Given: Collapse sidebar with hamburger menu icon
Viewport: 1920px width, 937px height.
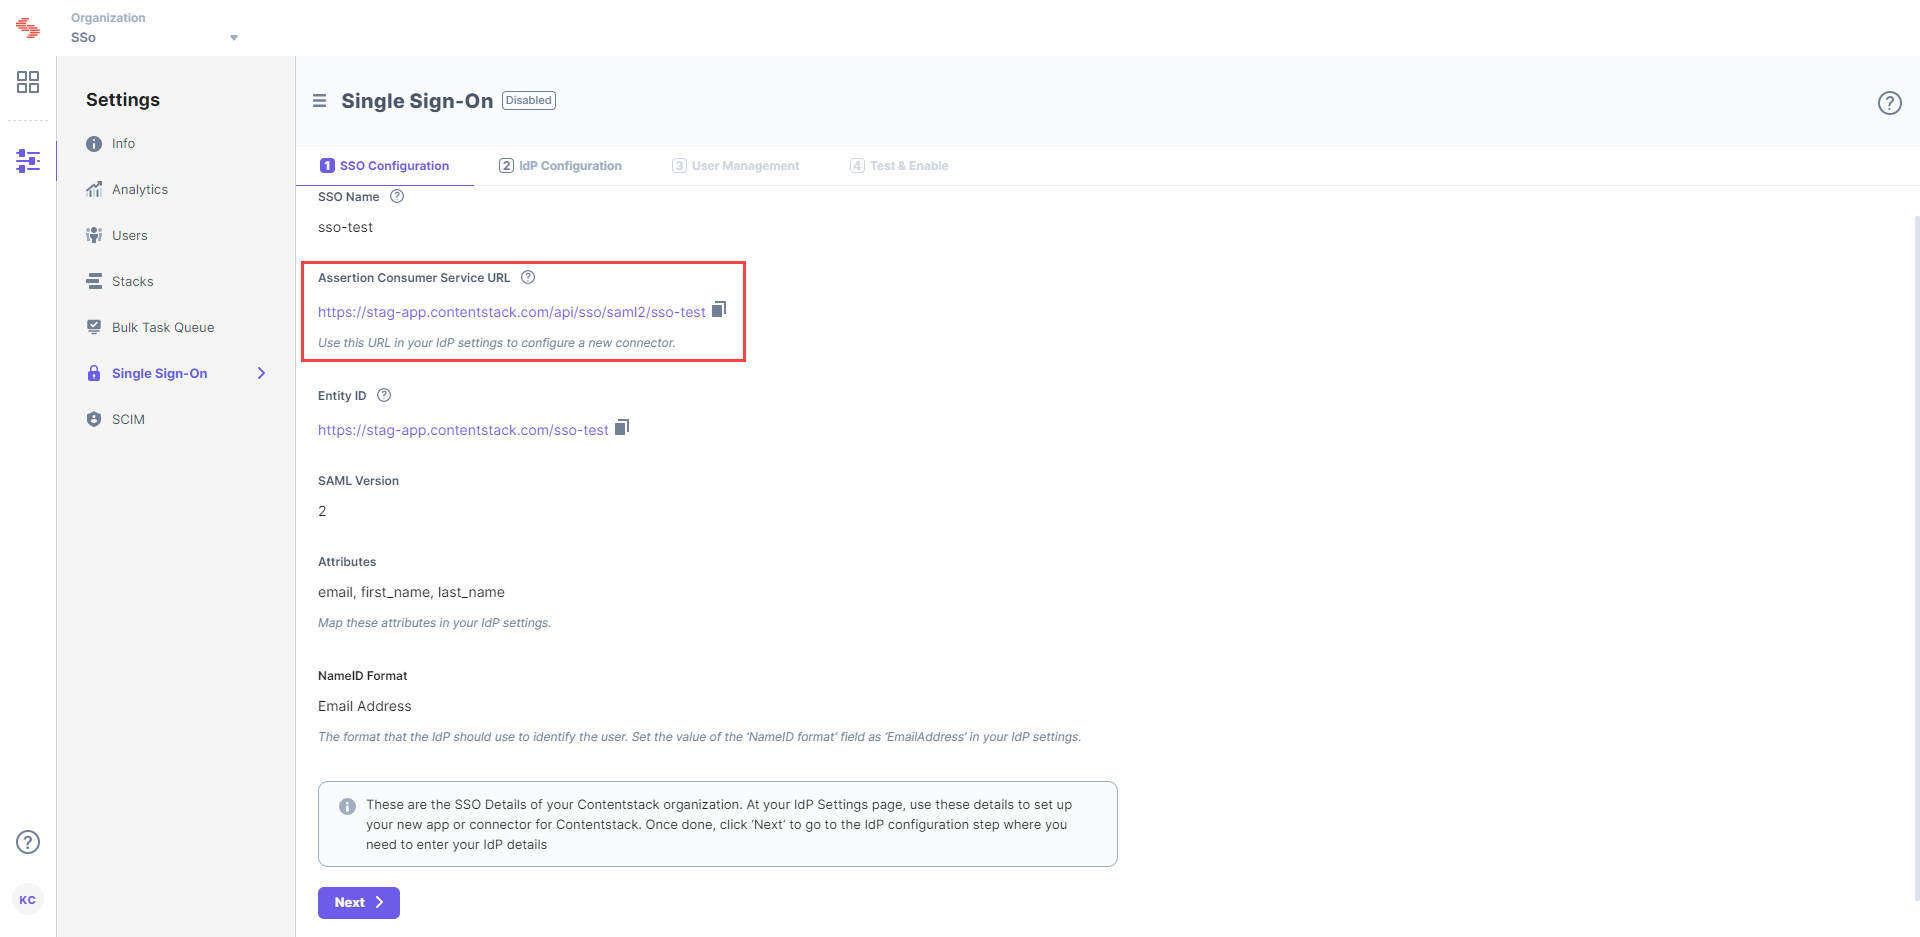Looking at the screenshot, I should (x=319, y=101).
